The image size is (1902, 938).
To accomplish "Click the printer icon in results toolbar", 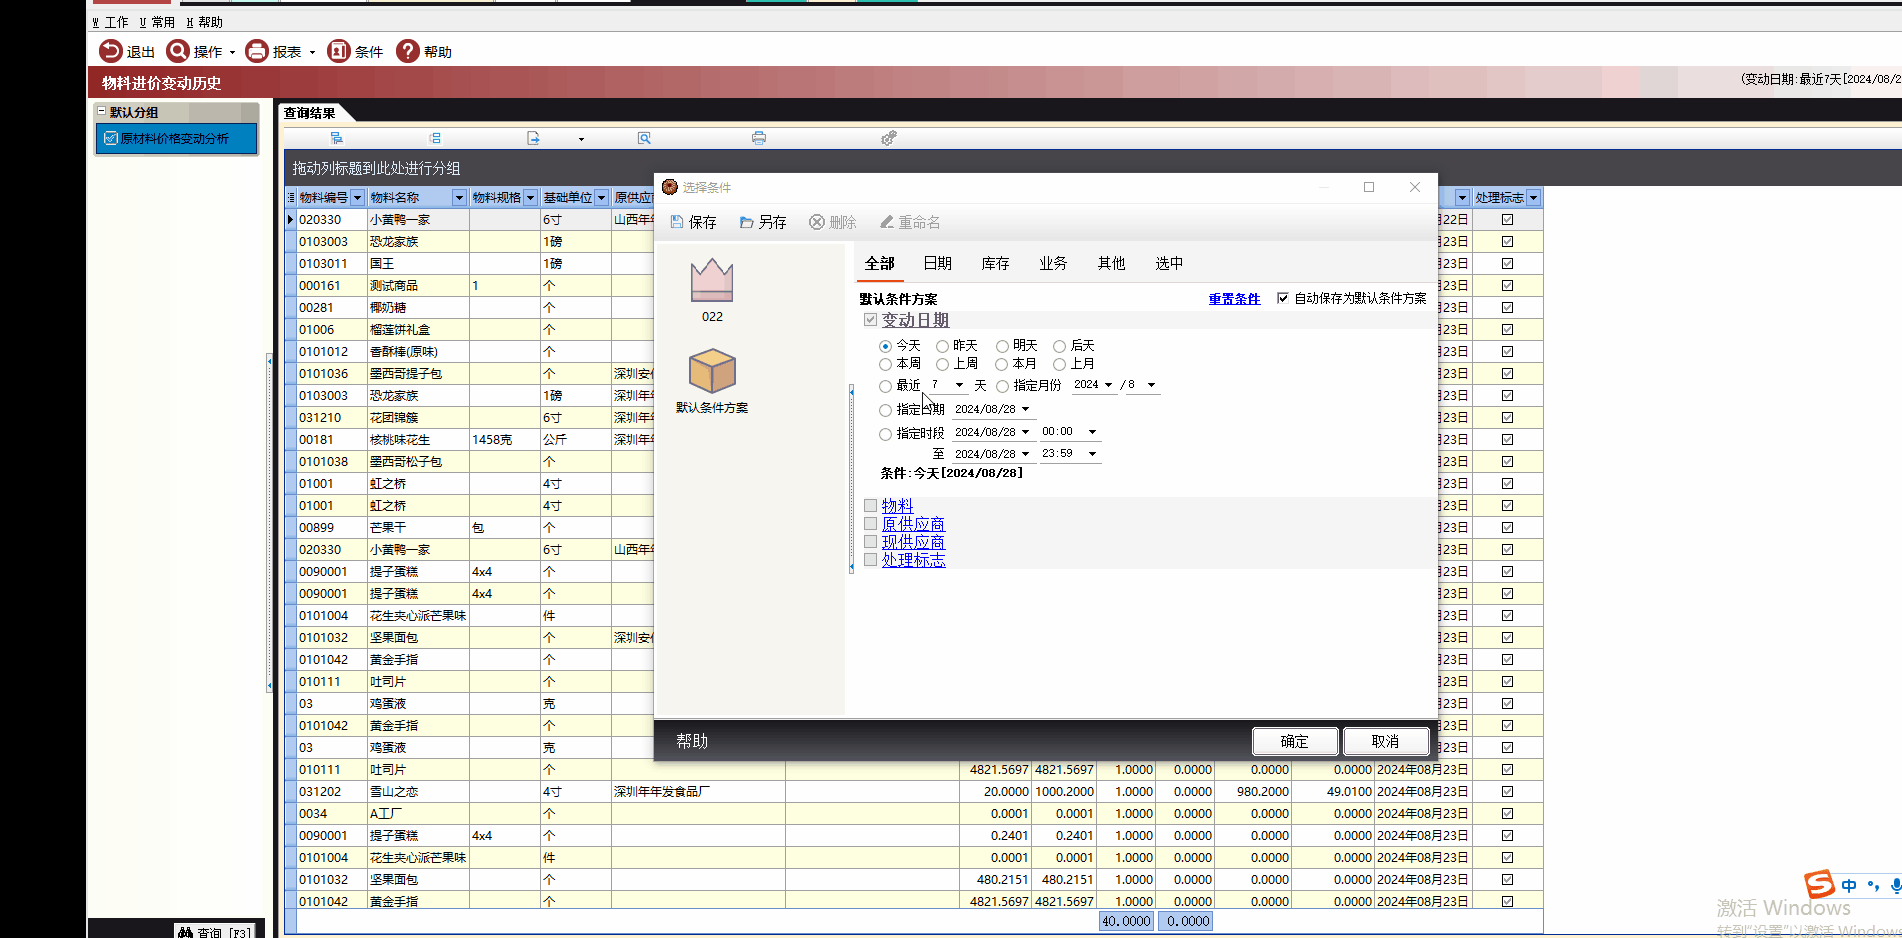I will [x=759, y=138].
